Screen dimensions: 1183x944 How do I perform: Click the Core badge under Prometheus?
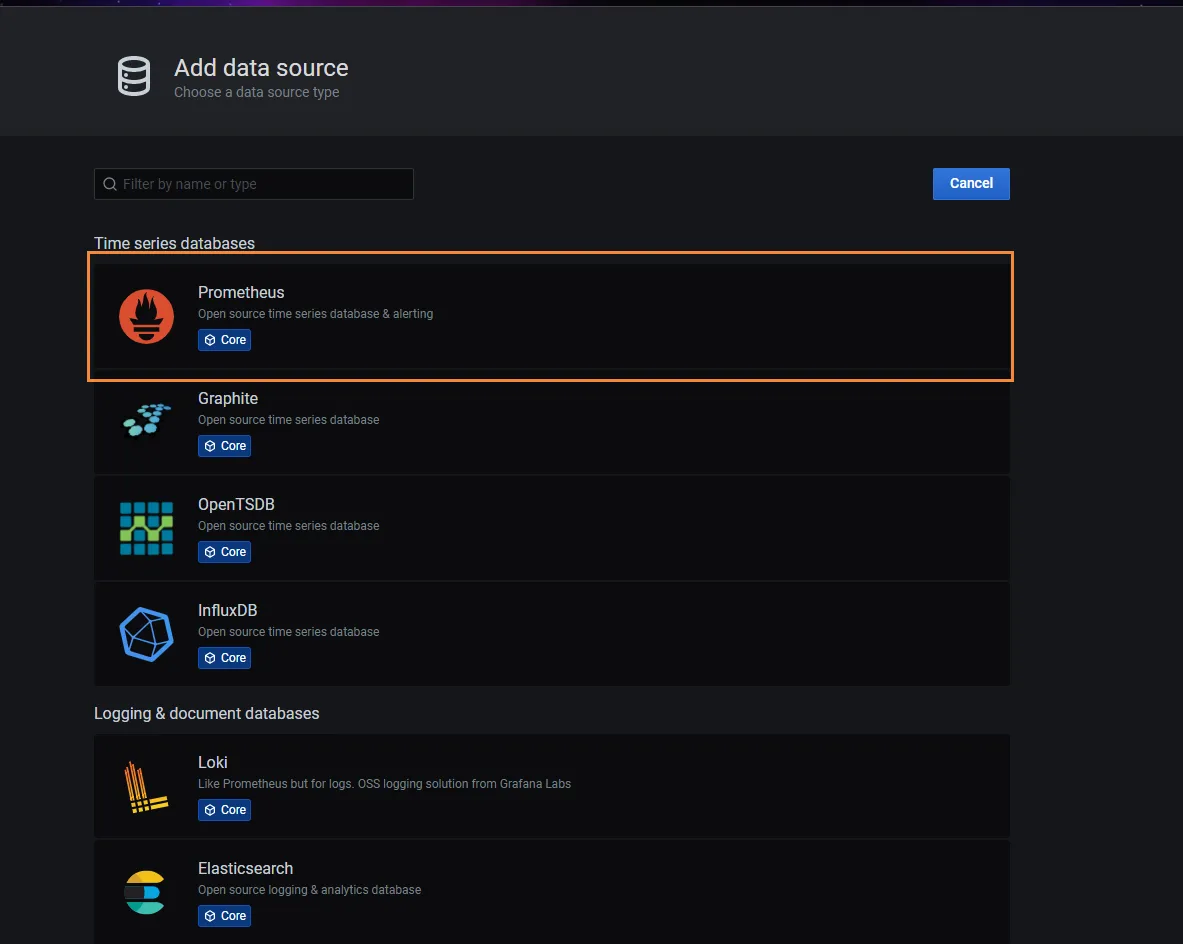tap(224, 340)
